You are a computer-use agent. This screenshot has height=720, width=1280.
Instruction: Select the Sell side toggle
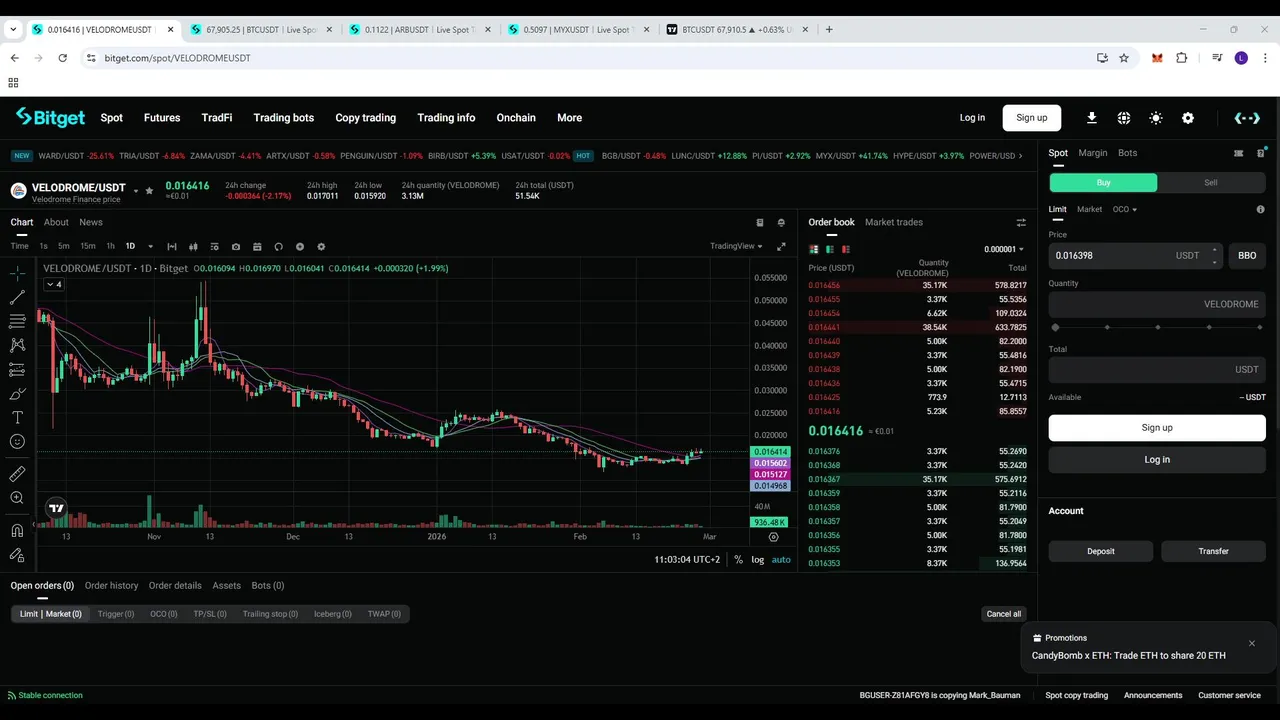point(1211,183)
